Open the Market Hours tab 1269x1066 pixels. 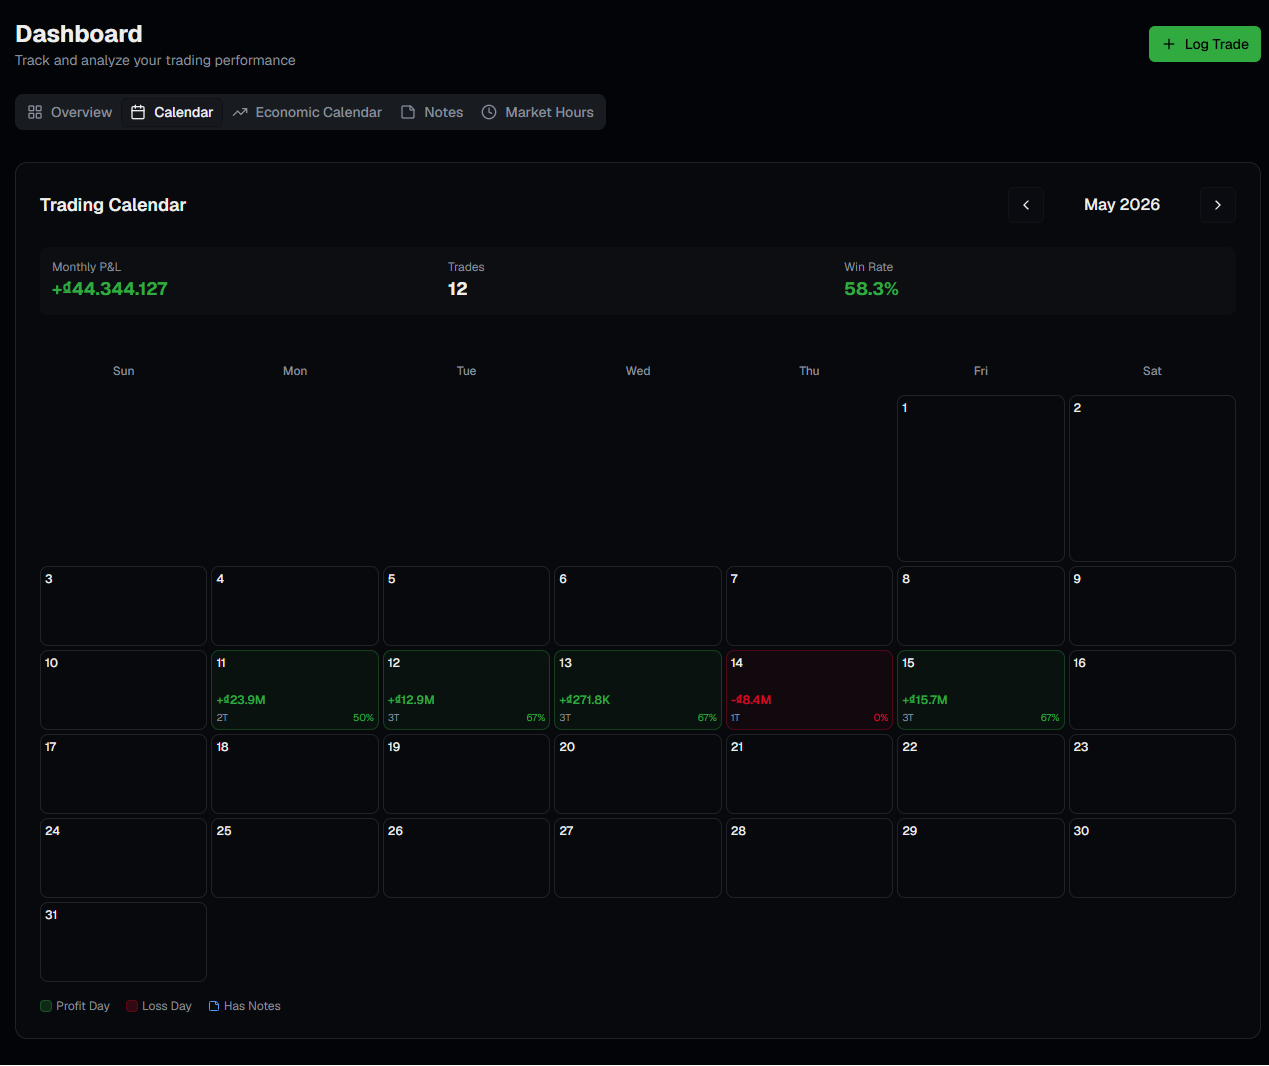pos(538,112)
